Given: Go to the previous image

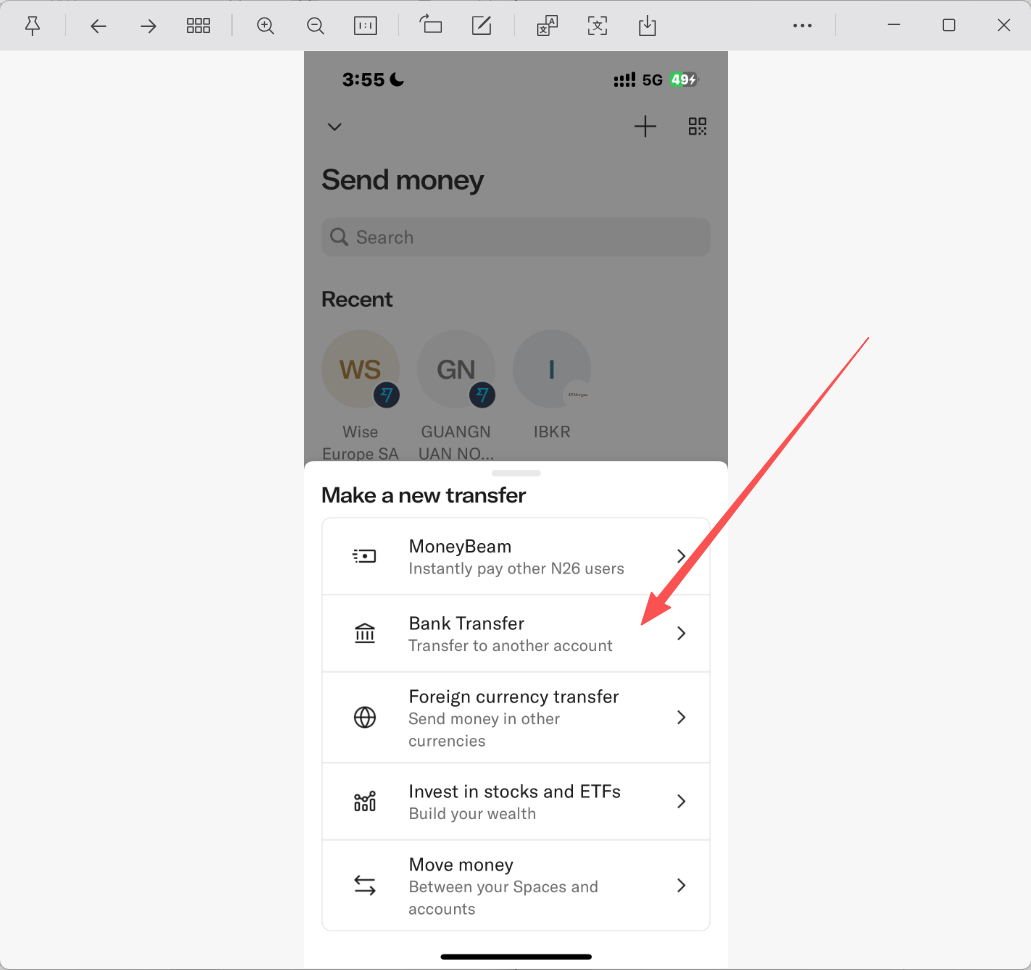Looking at the screenshot, I should pos(99,26).
